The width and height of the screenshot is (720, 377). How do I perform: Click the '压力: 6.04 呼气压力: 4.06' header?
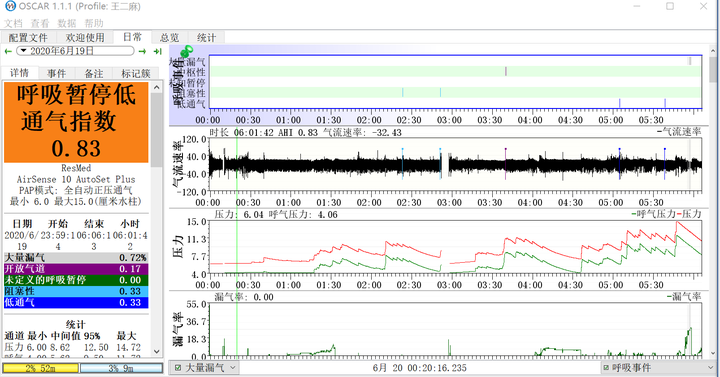(x=276, y=214)
